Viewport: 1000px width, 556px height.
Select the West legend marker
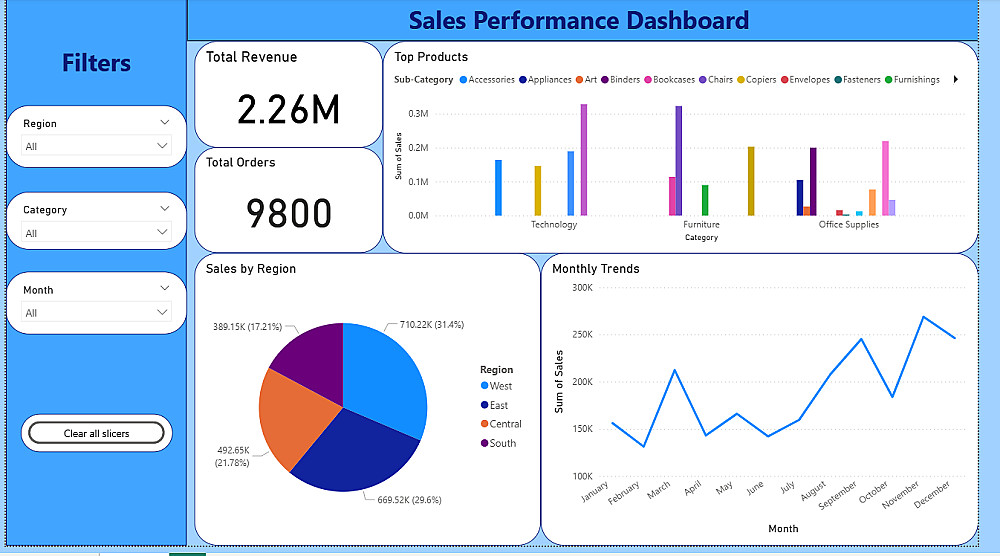[x=485, y=386]
